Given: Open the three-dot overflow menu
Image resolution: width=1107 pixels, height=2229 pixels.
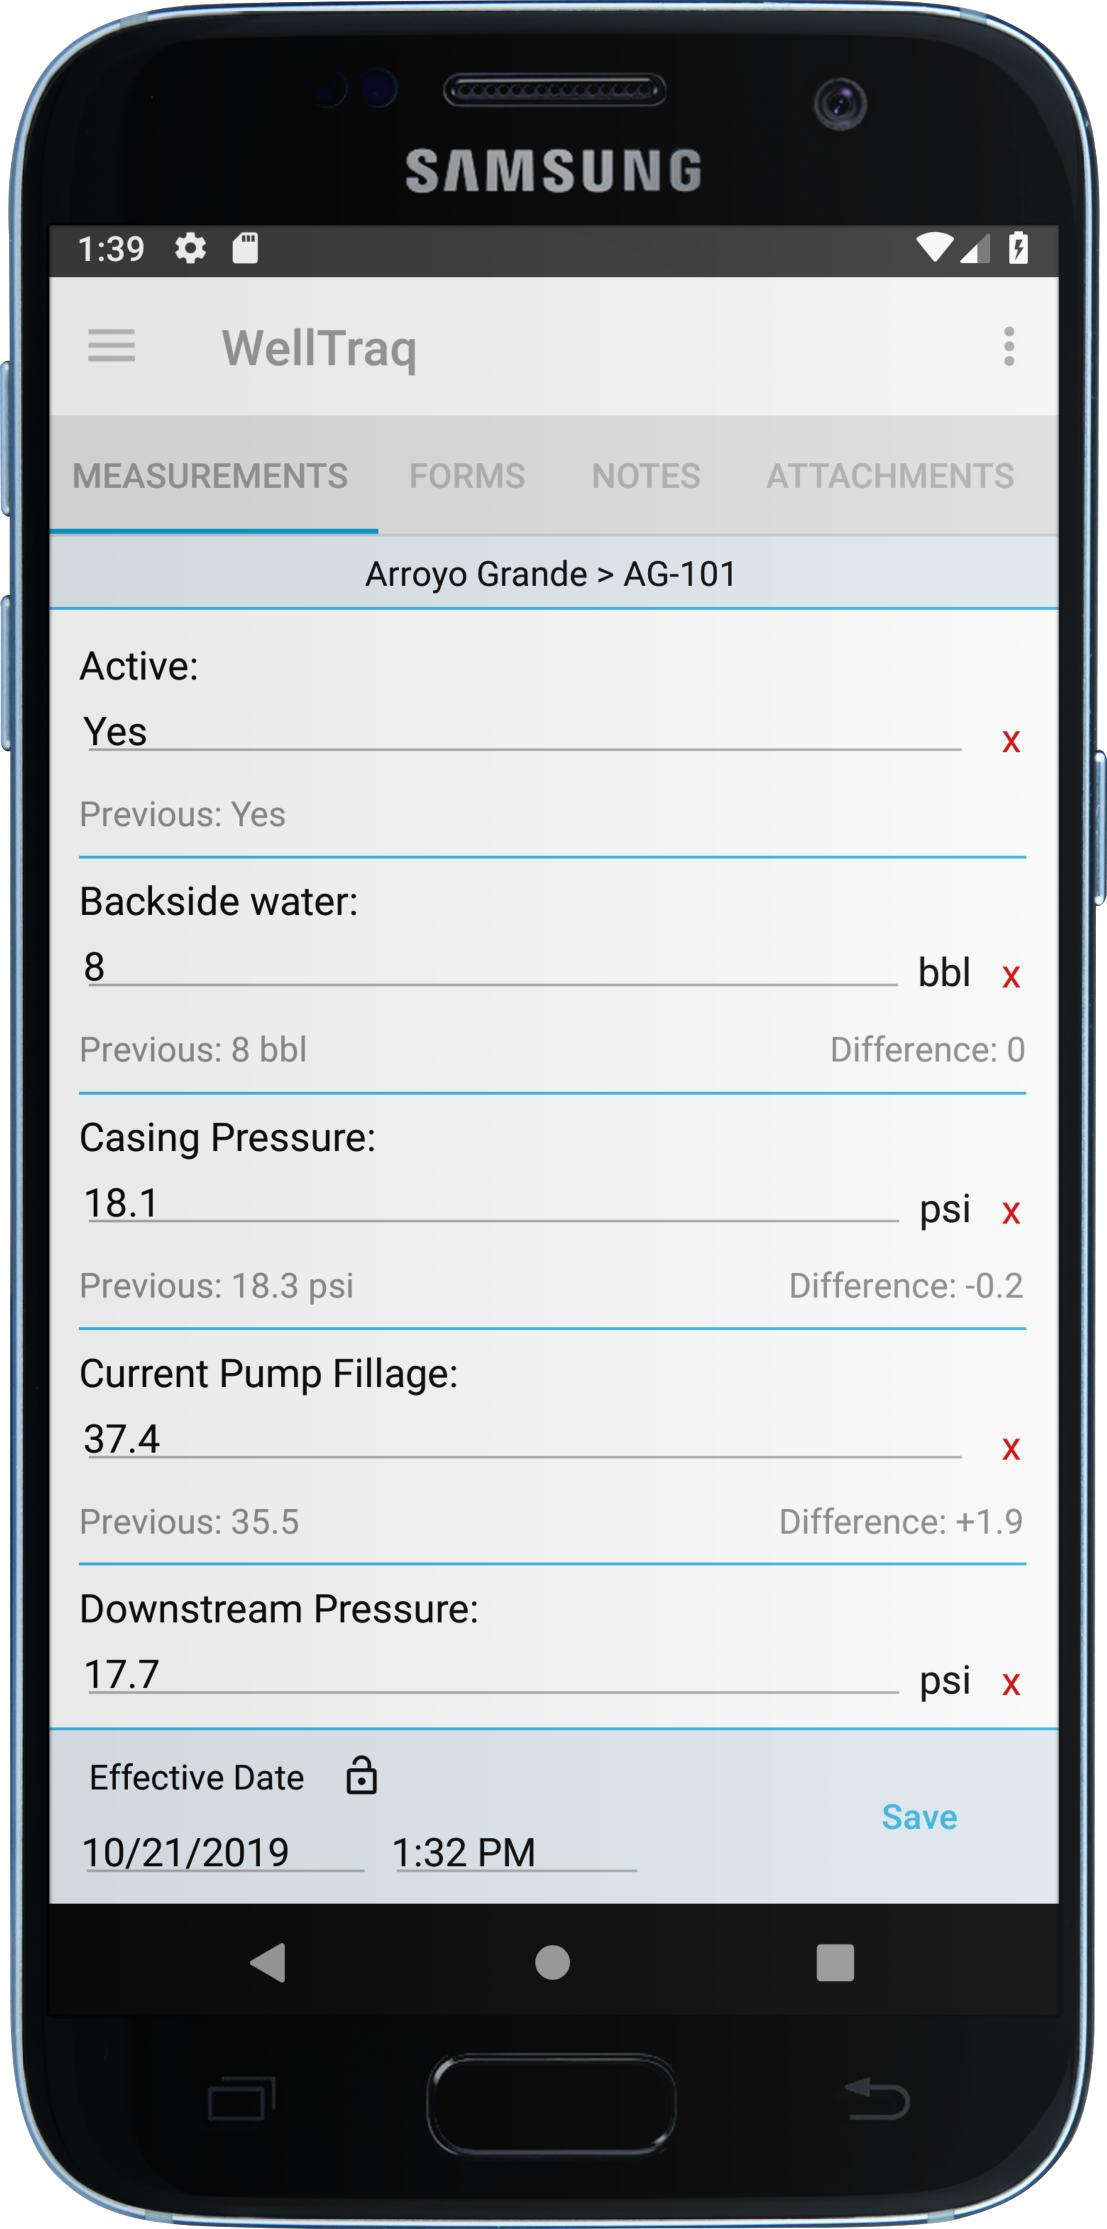Looking at the screenshot, I should (x=1009, y=347).
